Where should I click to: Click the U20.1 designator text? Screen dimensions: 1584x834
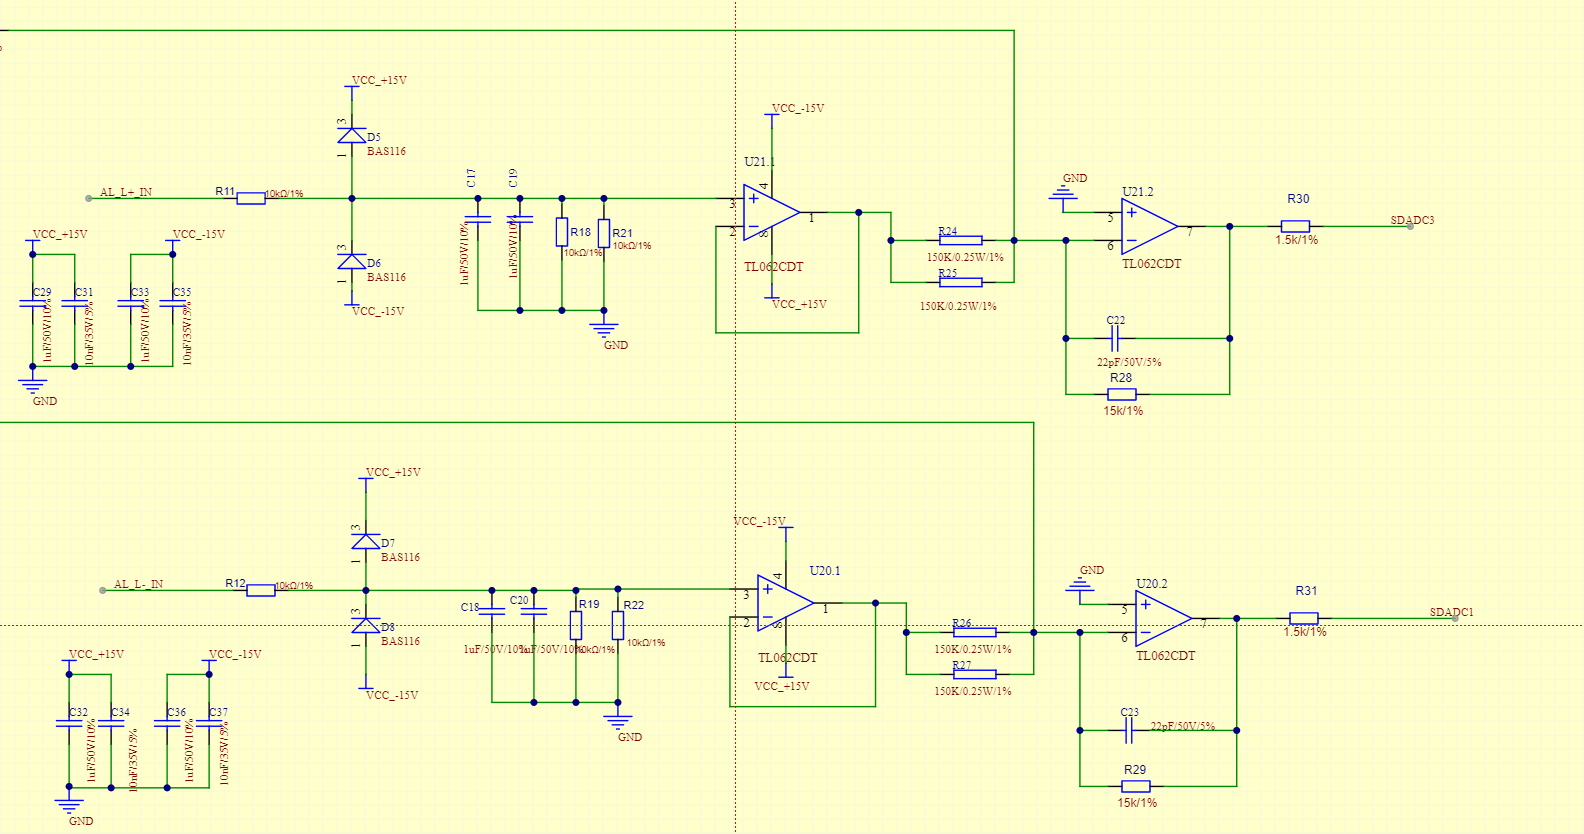825,571
